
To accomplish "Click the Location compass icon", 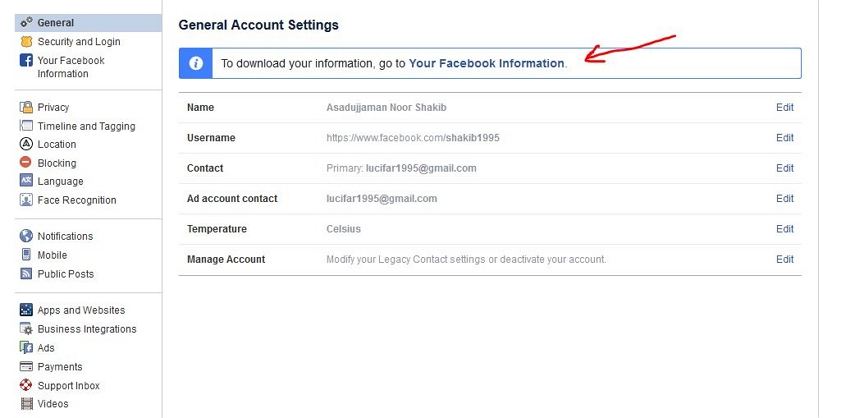I will pyautogui.click(x=26, y=144).
